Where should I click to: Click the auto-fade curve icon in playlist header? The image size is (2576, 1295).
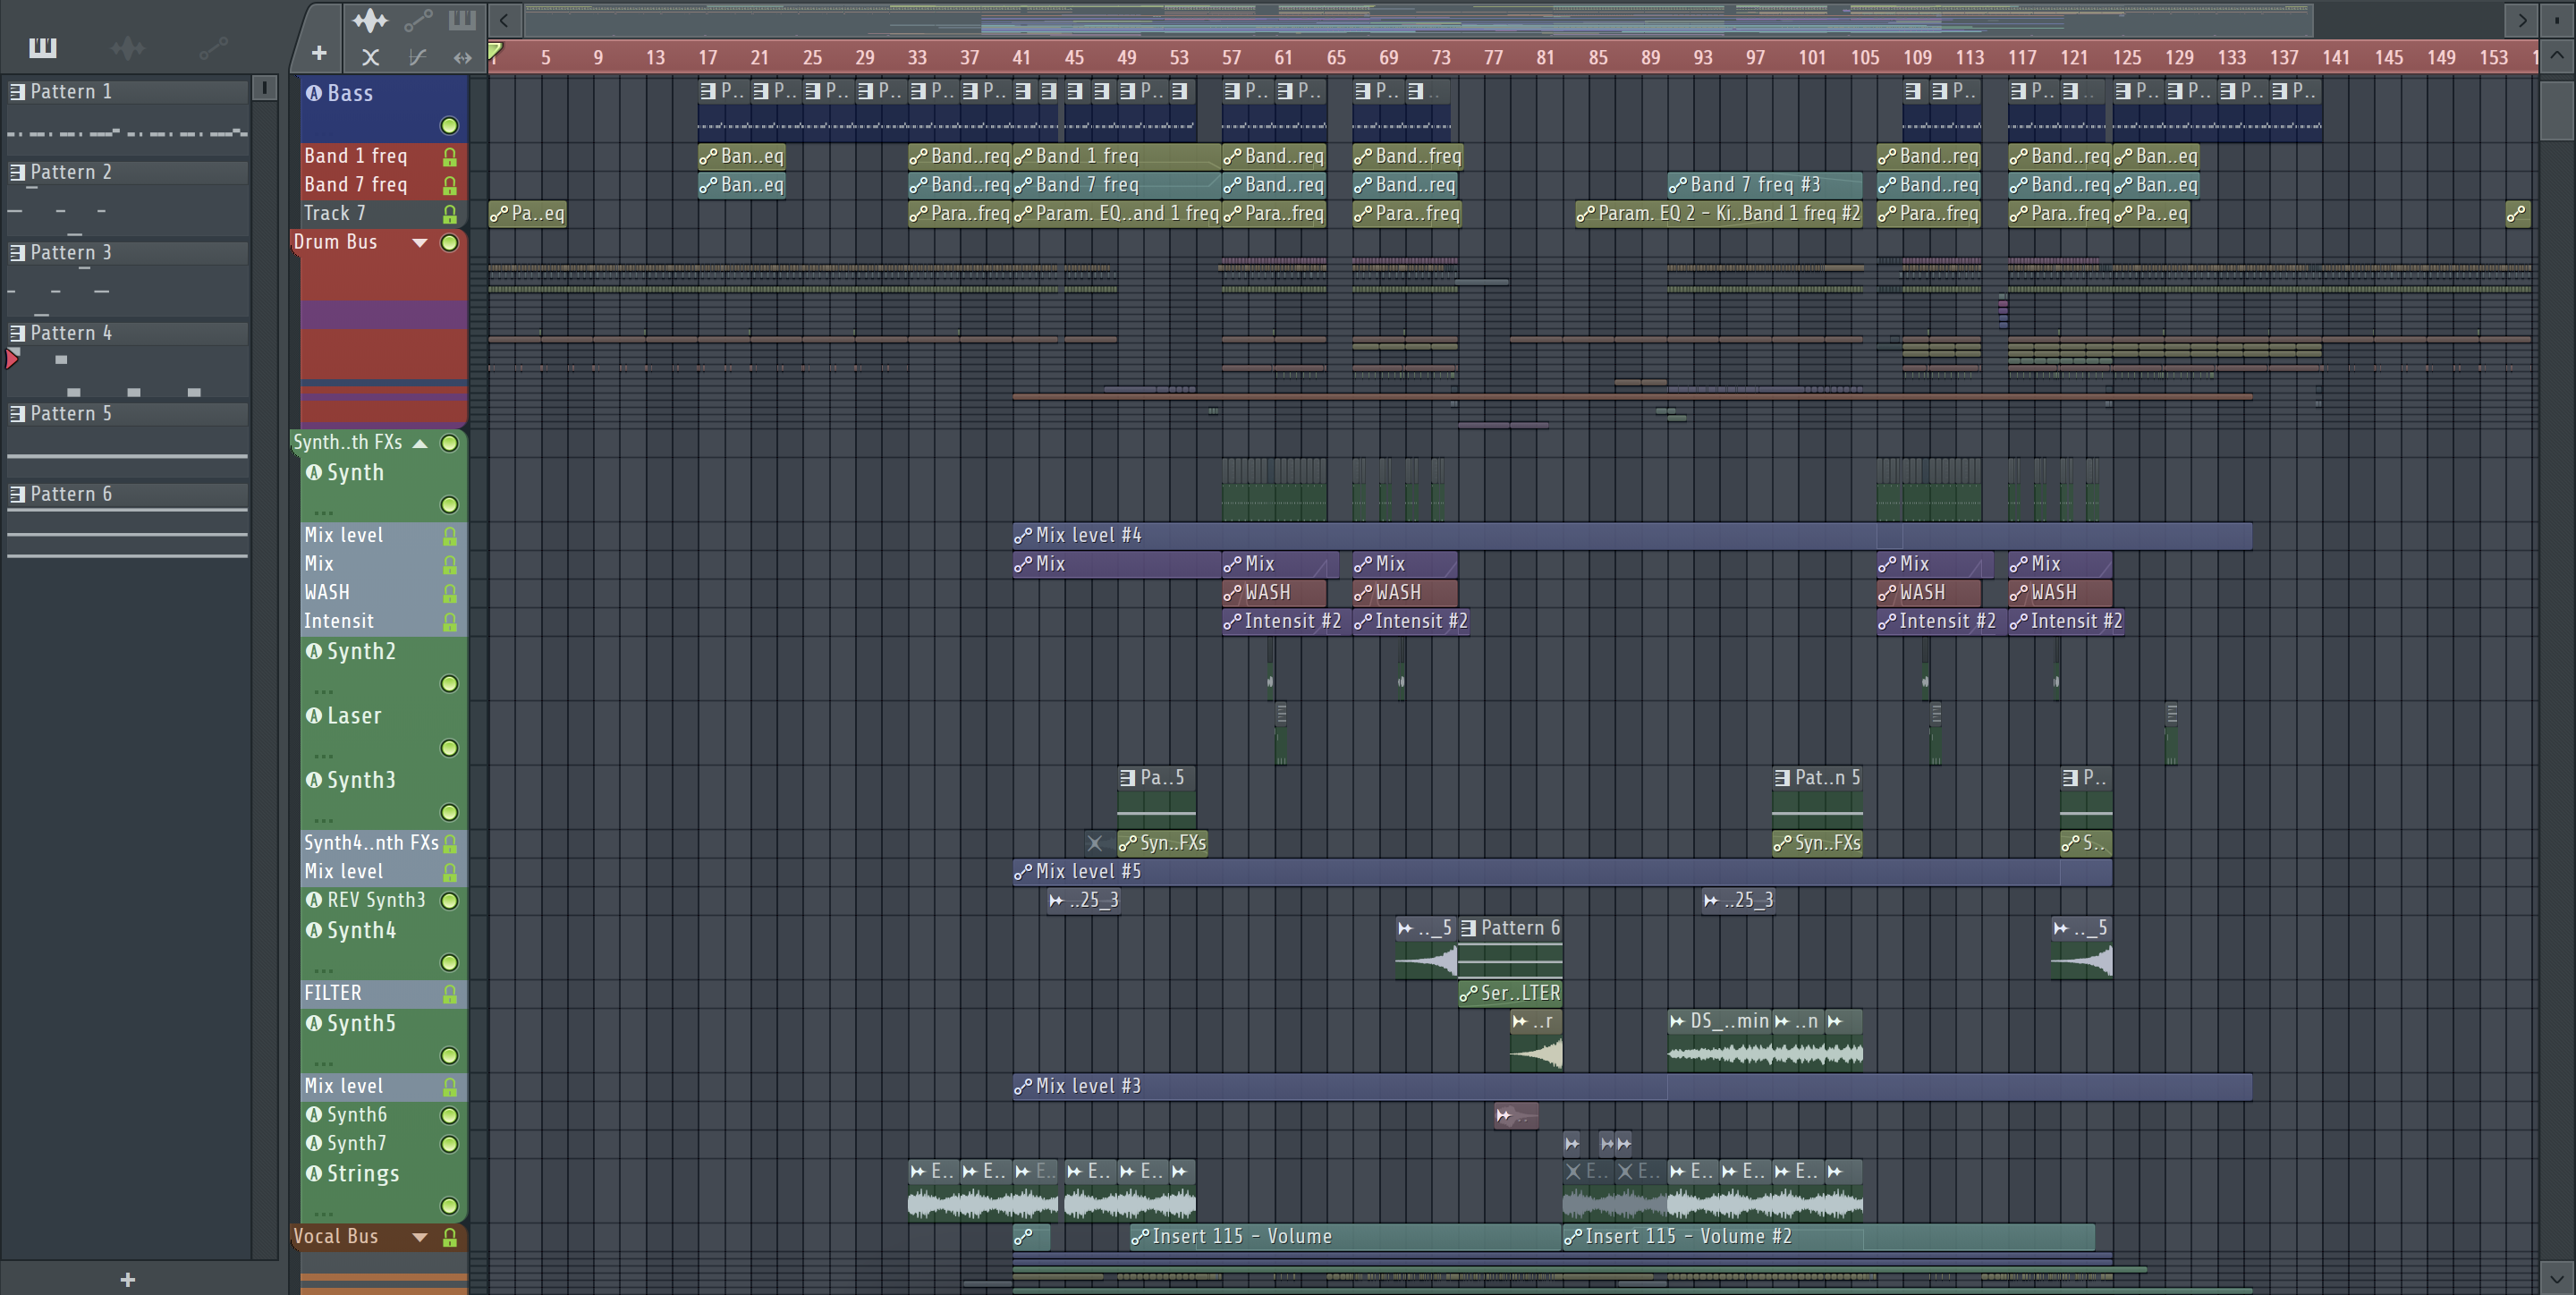click(418, 57)
